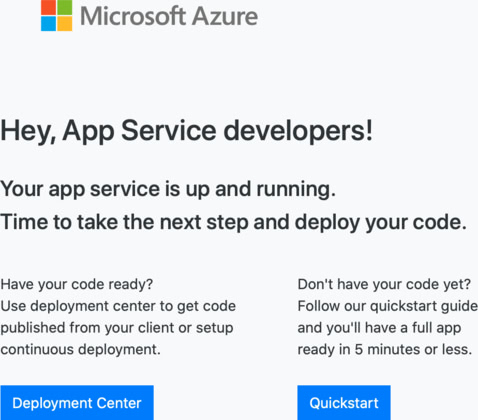This screenshot has width=478, height=420.
Task: Click 'continuous deployment.' text
Action: point(81,349)
